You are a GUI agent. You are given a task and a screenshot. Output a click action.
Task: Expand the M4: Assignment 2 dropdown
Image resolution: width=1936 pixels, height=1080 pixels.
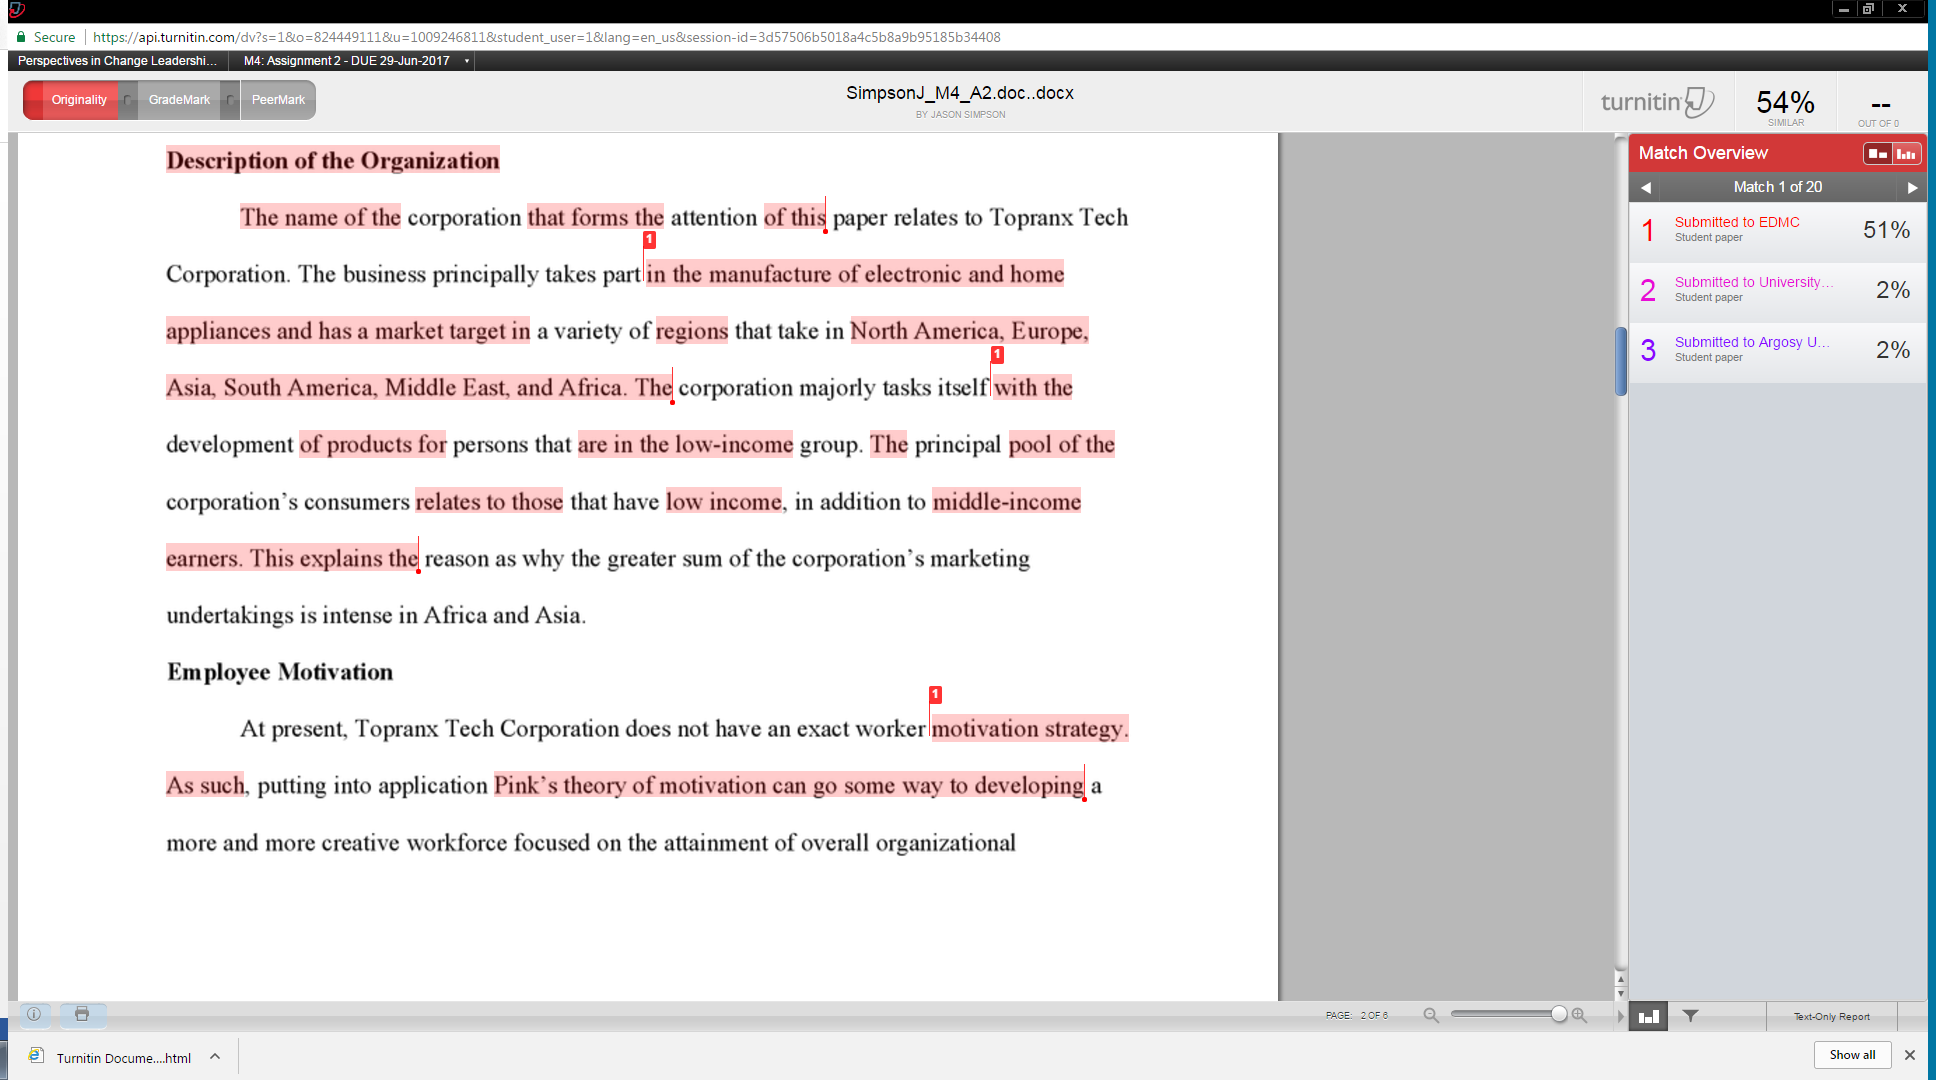click(x=464, y=60)
